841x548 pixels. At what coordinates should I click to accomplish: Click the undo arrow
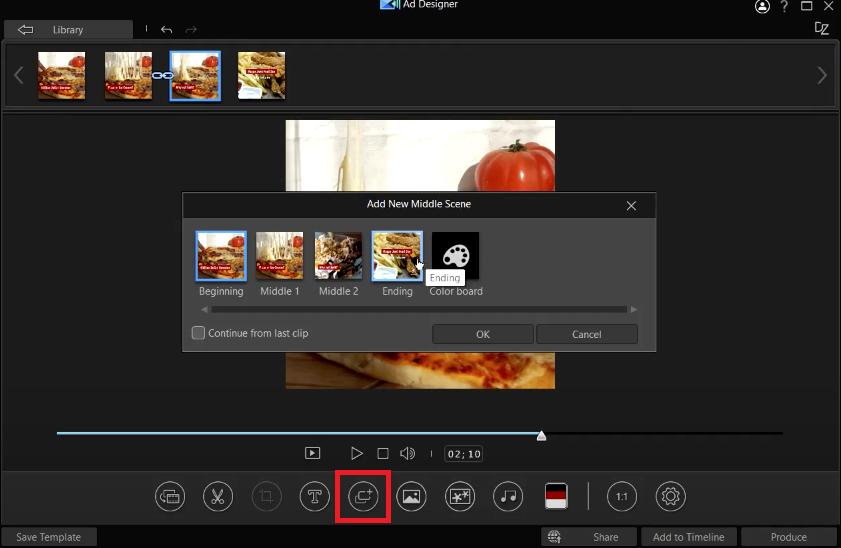point(166,30)
